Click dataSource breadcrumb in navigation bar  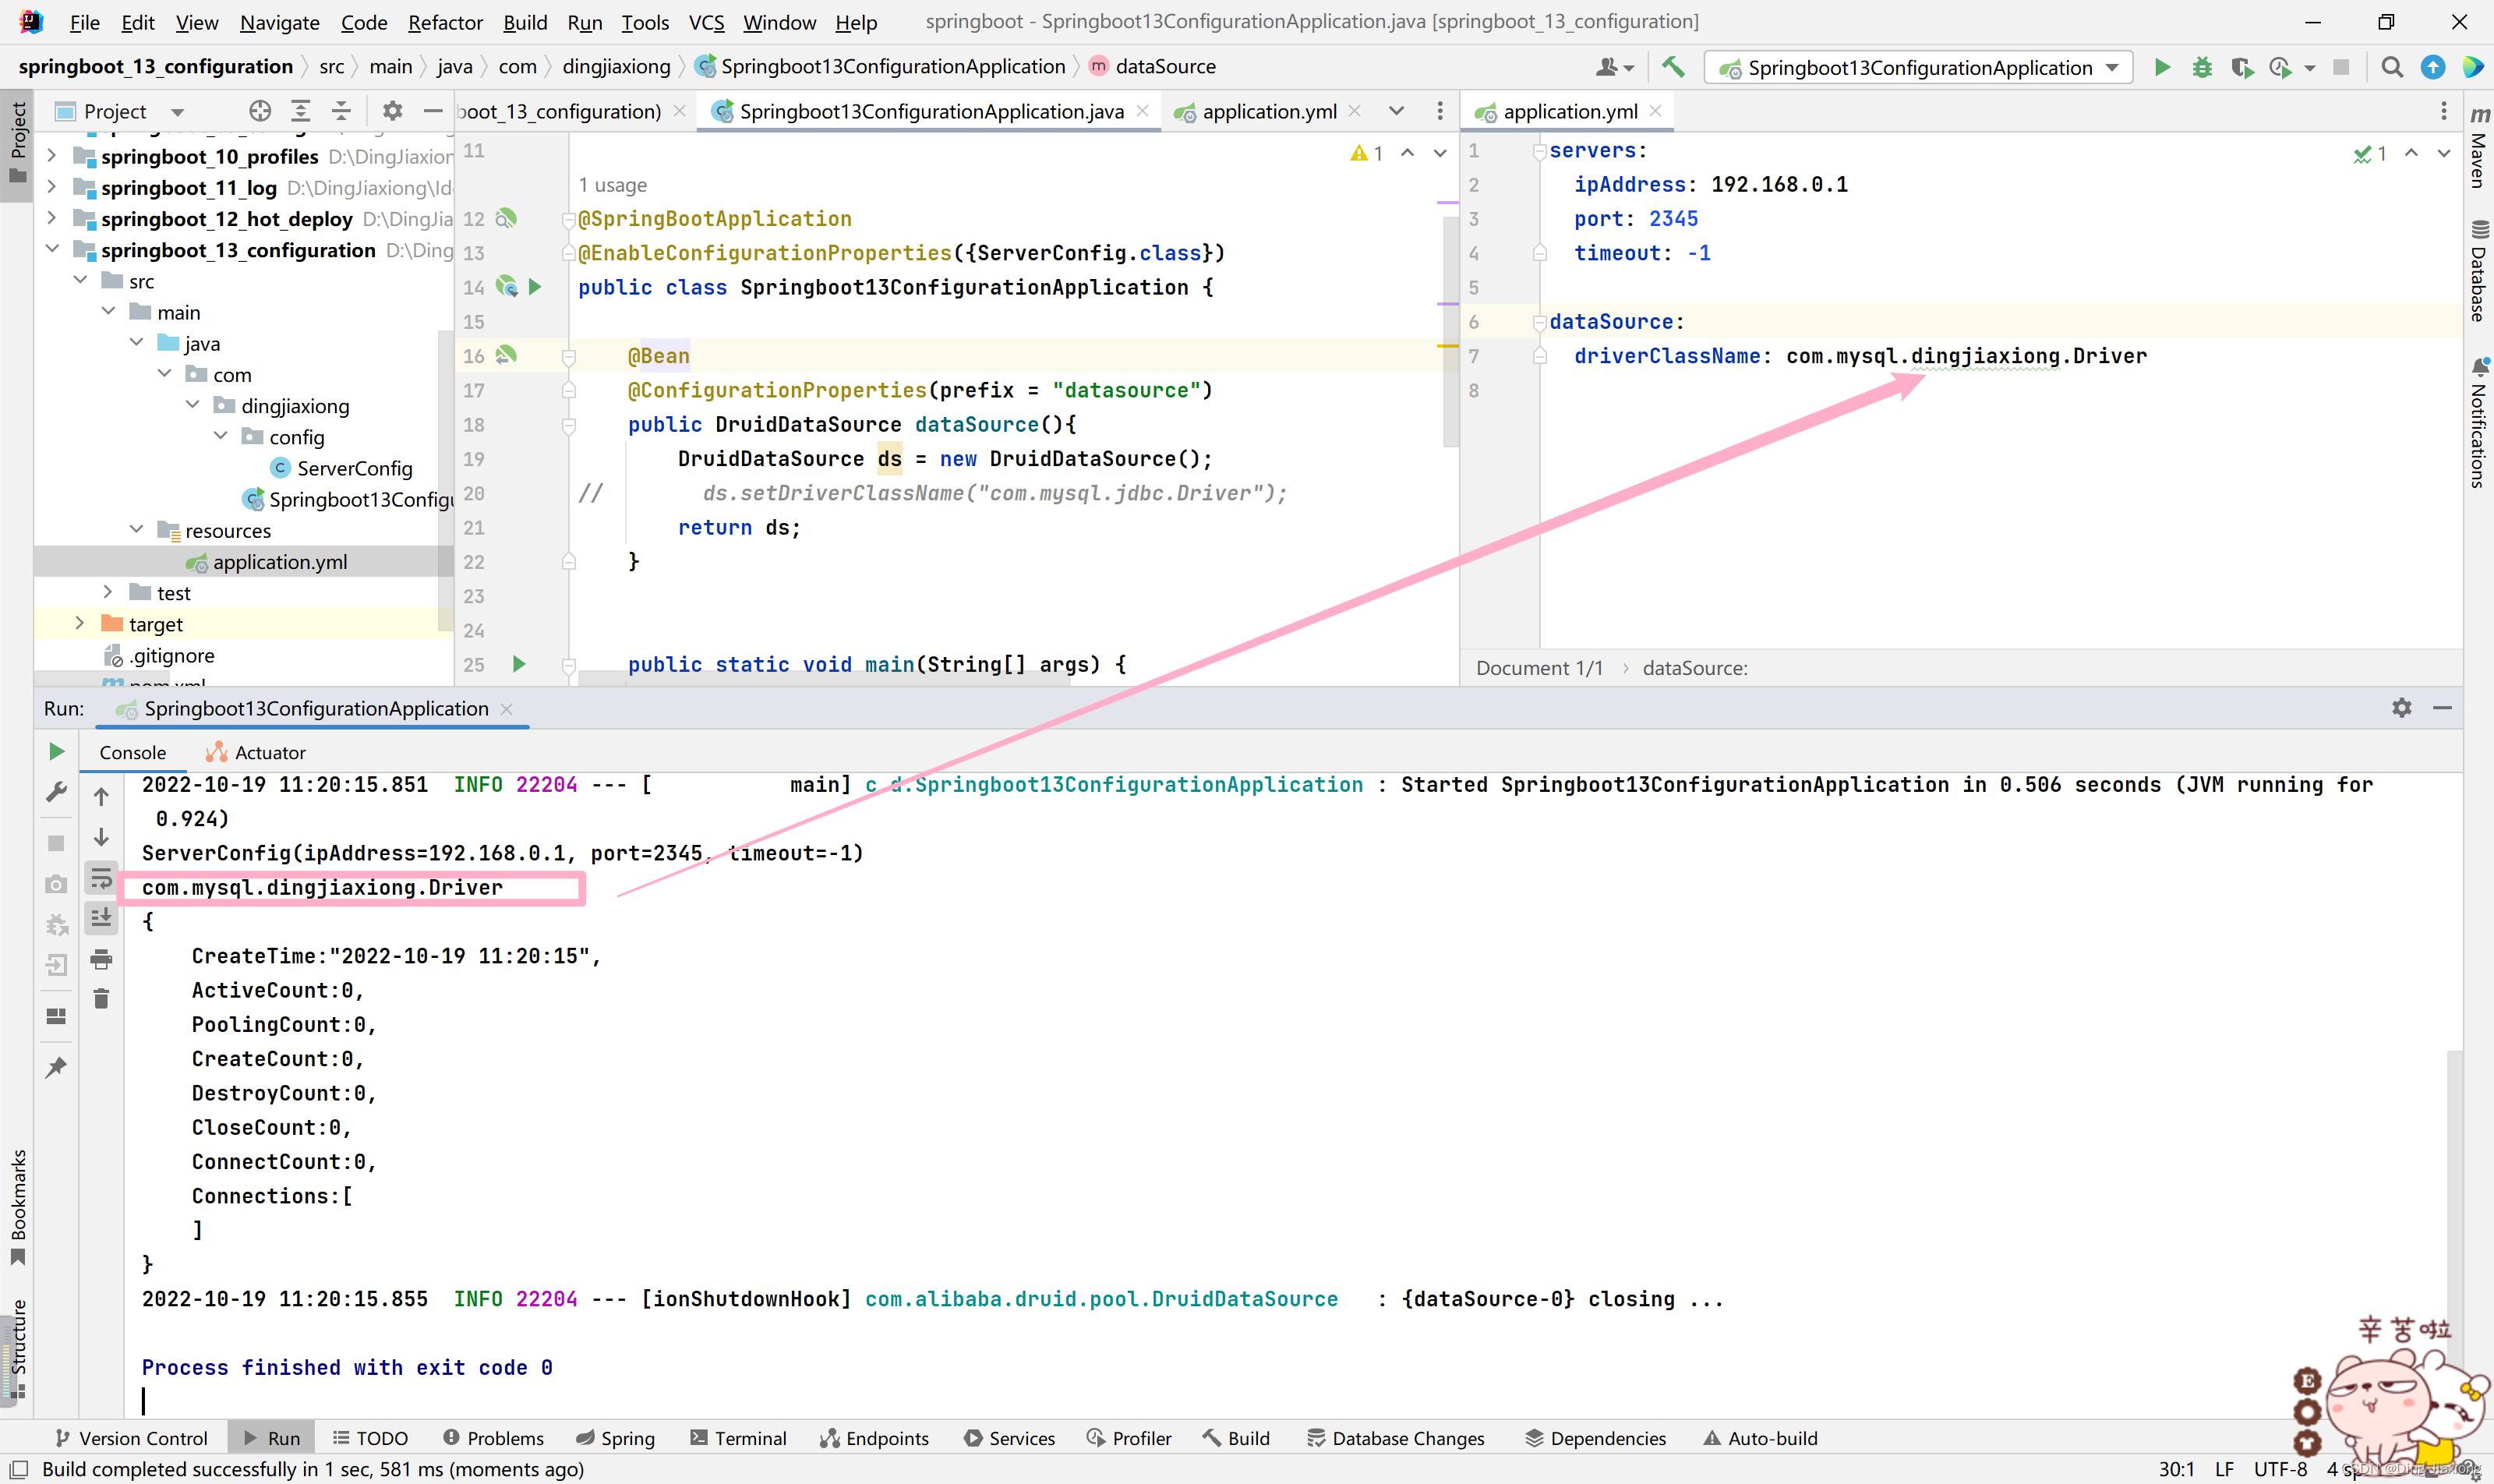pyautogui.click(x=1152, y=66)
